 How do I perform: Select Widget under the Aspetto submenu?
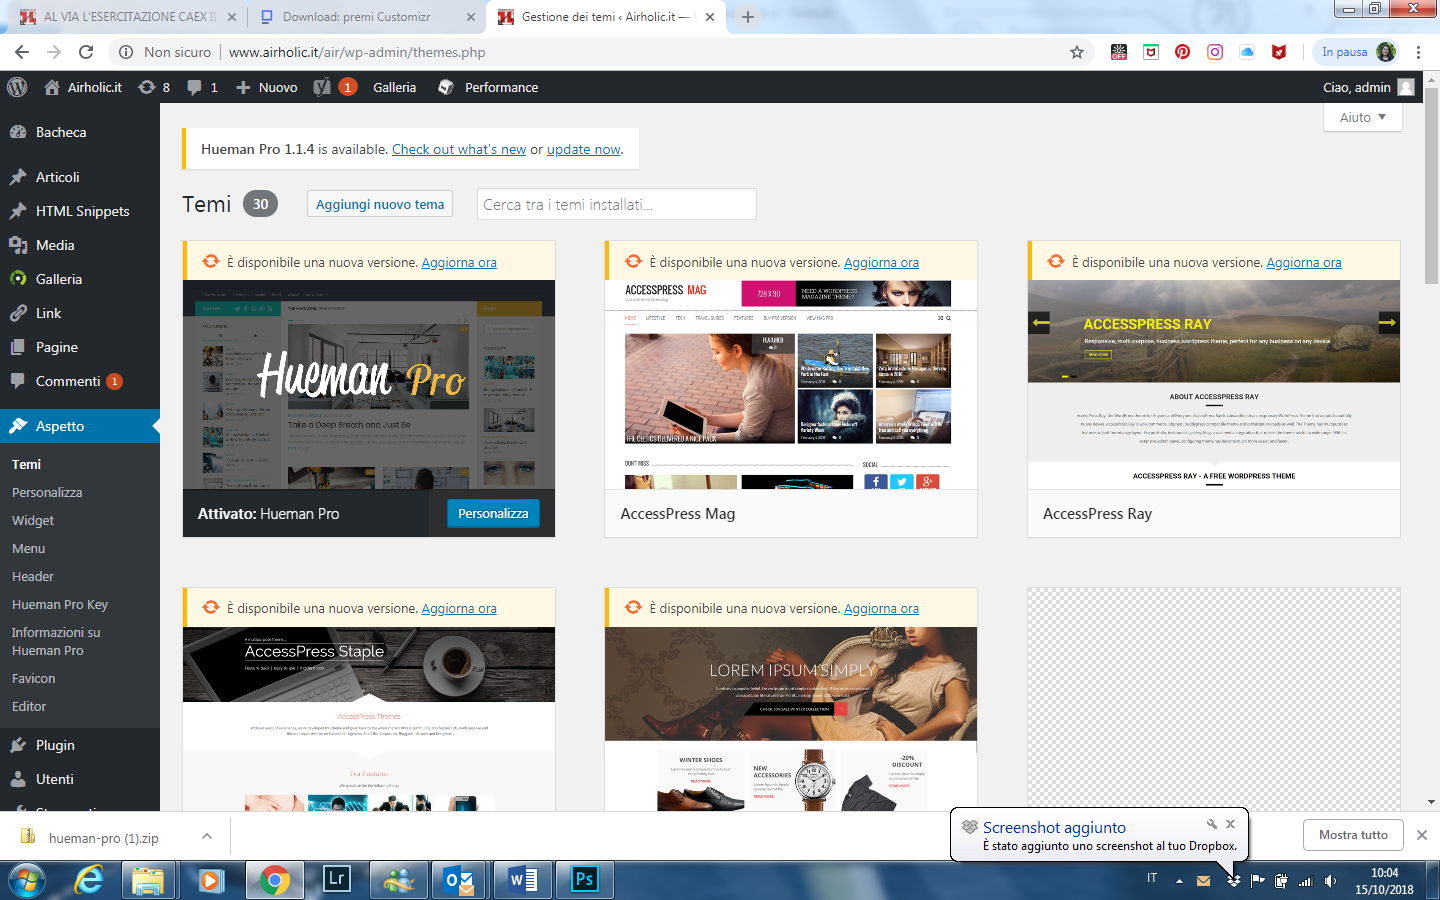[33, 520]
